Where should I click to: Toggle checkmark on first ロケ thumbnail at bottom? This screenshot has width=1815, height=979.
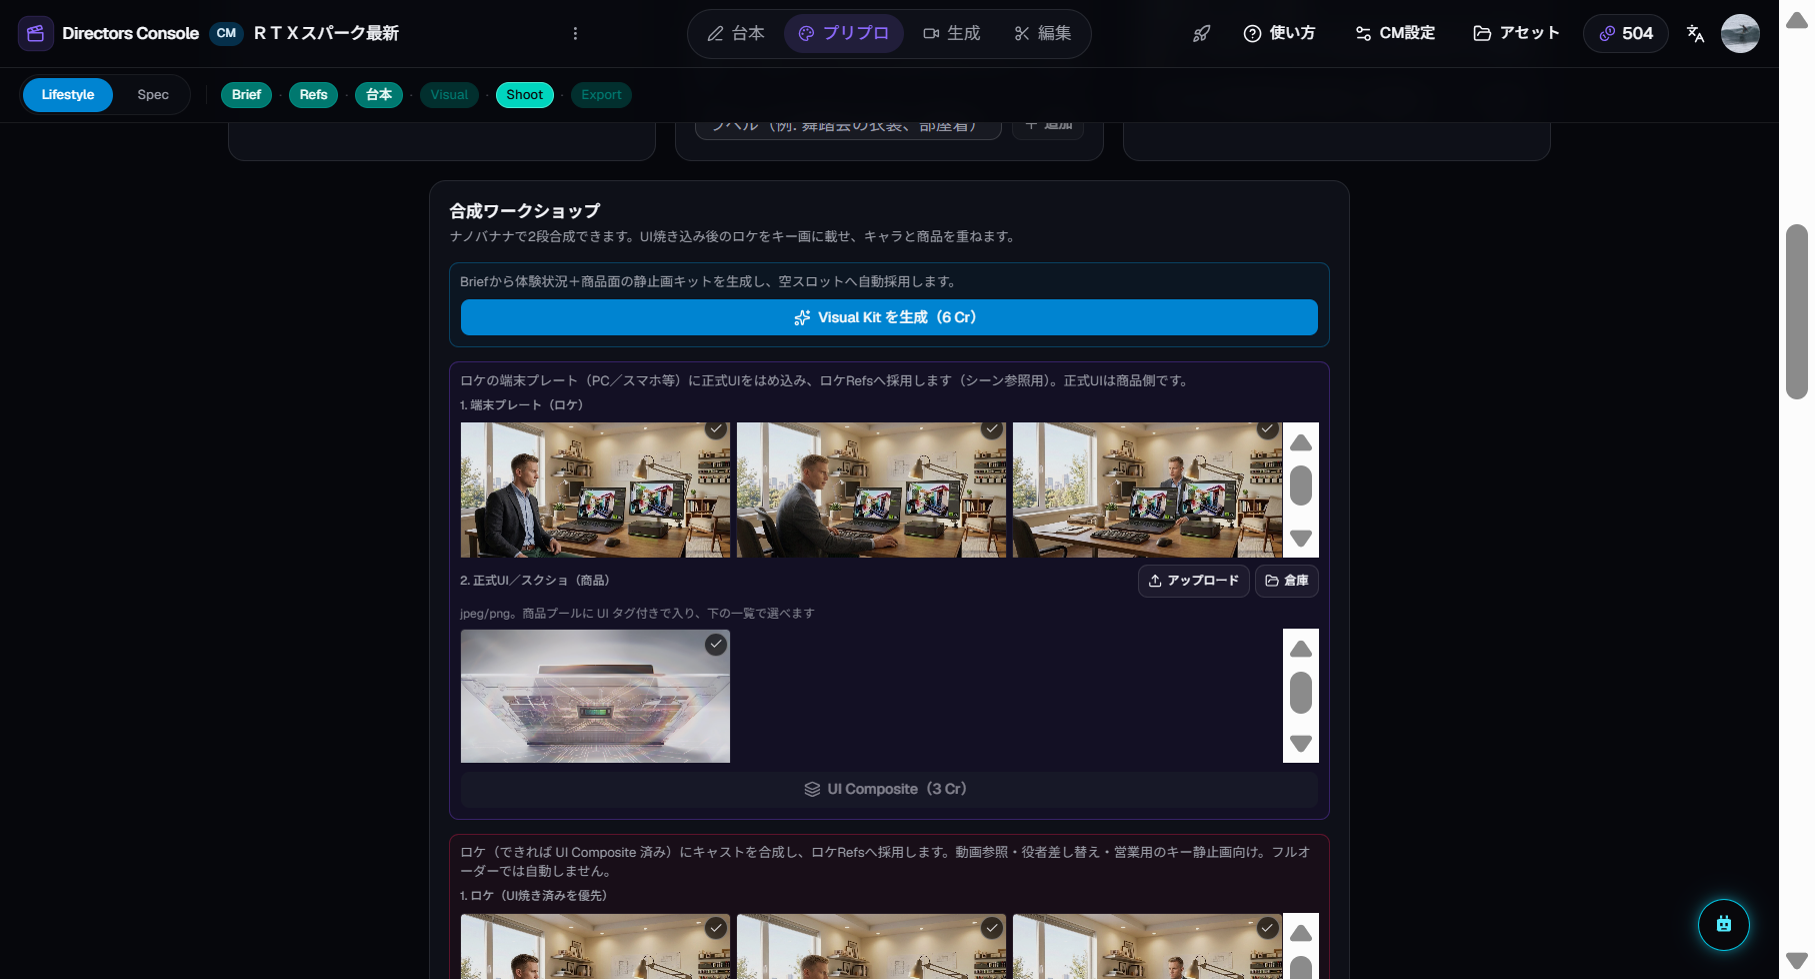716,928
